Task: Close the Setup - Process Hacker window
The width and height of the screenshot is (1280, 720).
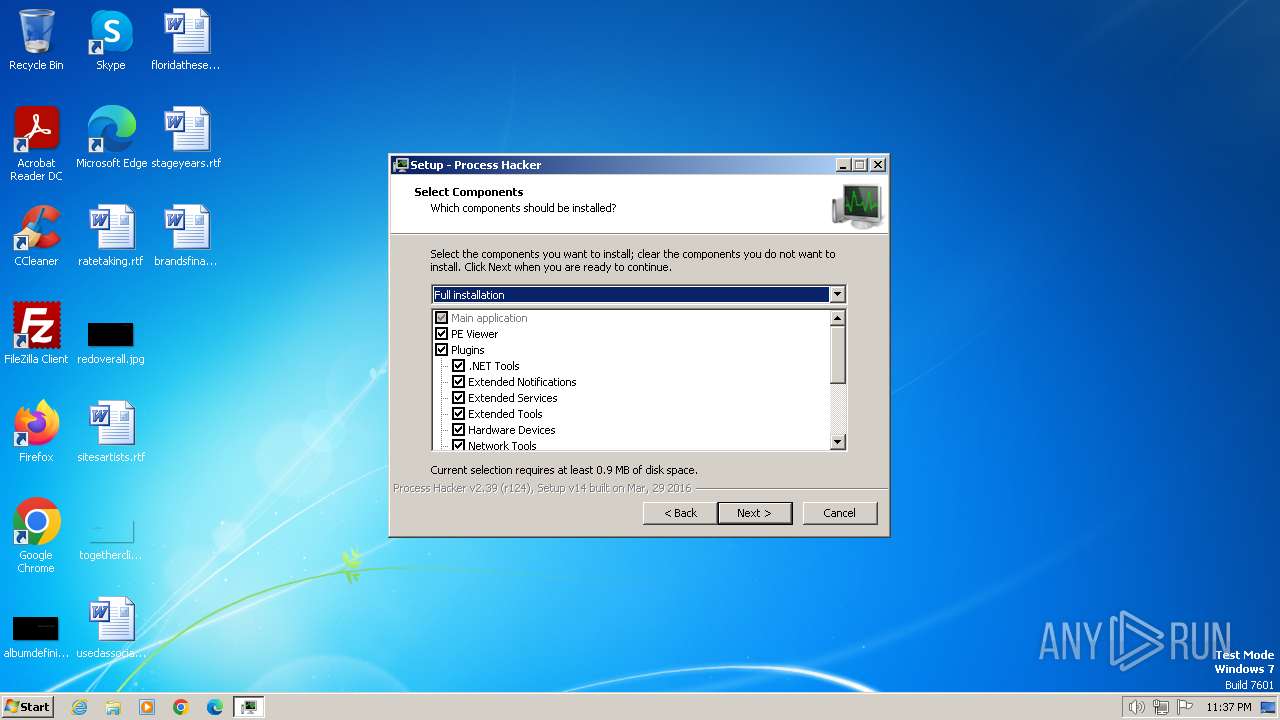Action: click(x=878, y=165)
